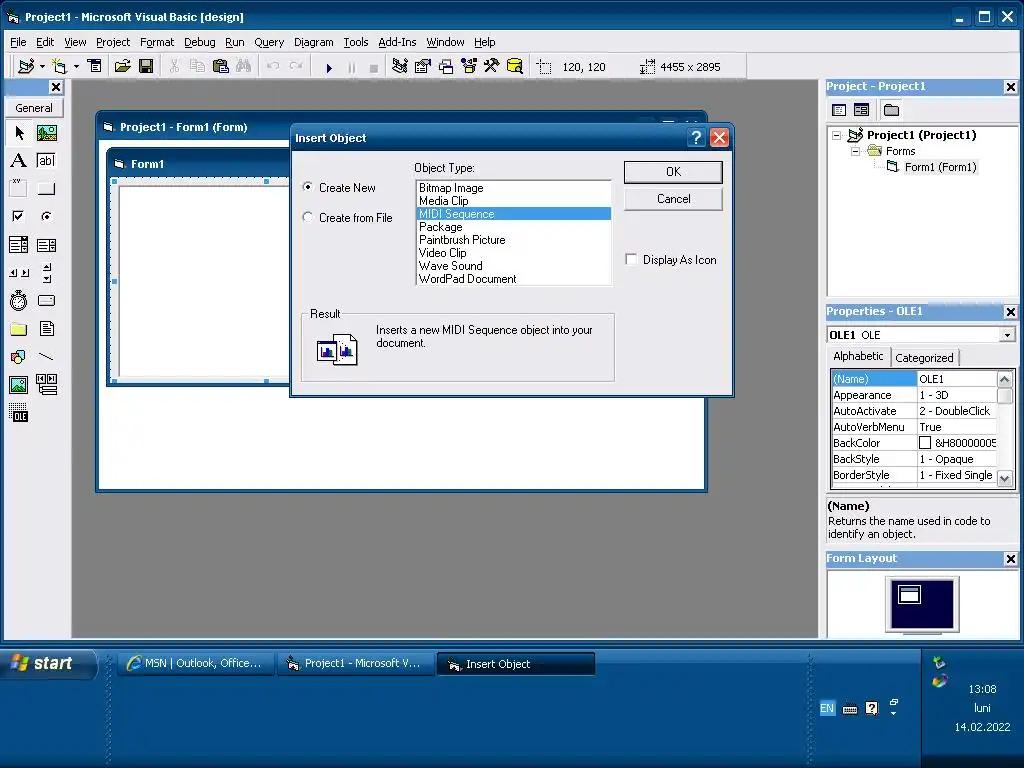Click the EN language indicator in tray

point(827,708)
